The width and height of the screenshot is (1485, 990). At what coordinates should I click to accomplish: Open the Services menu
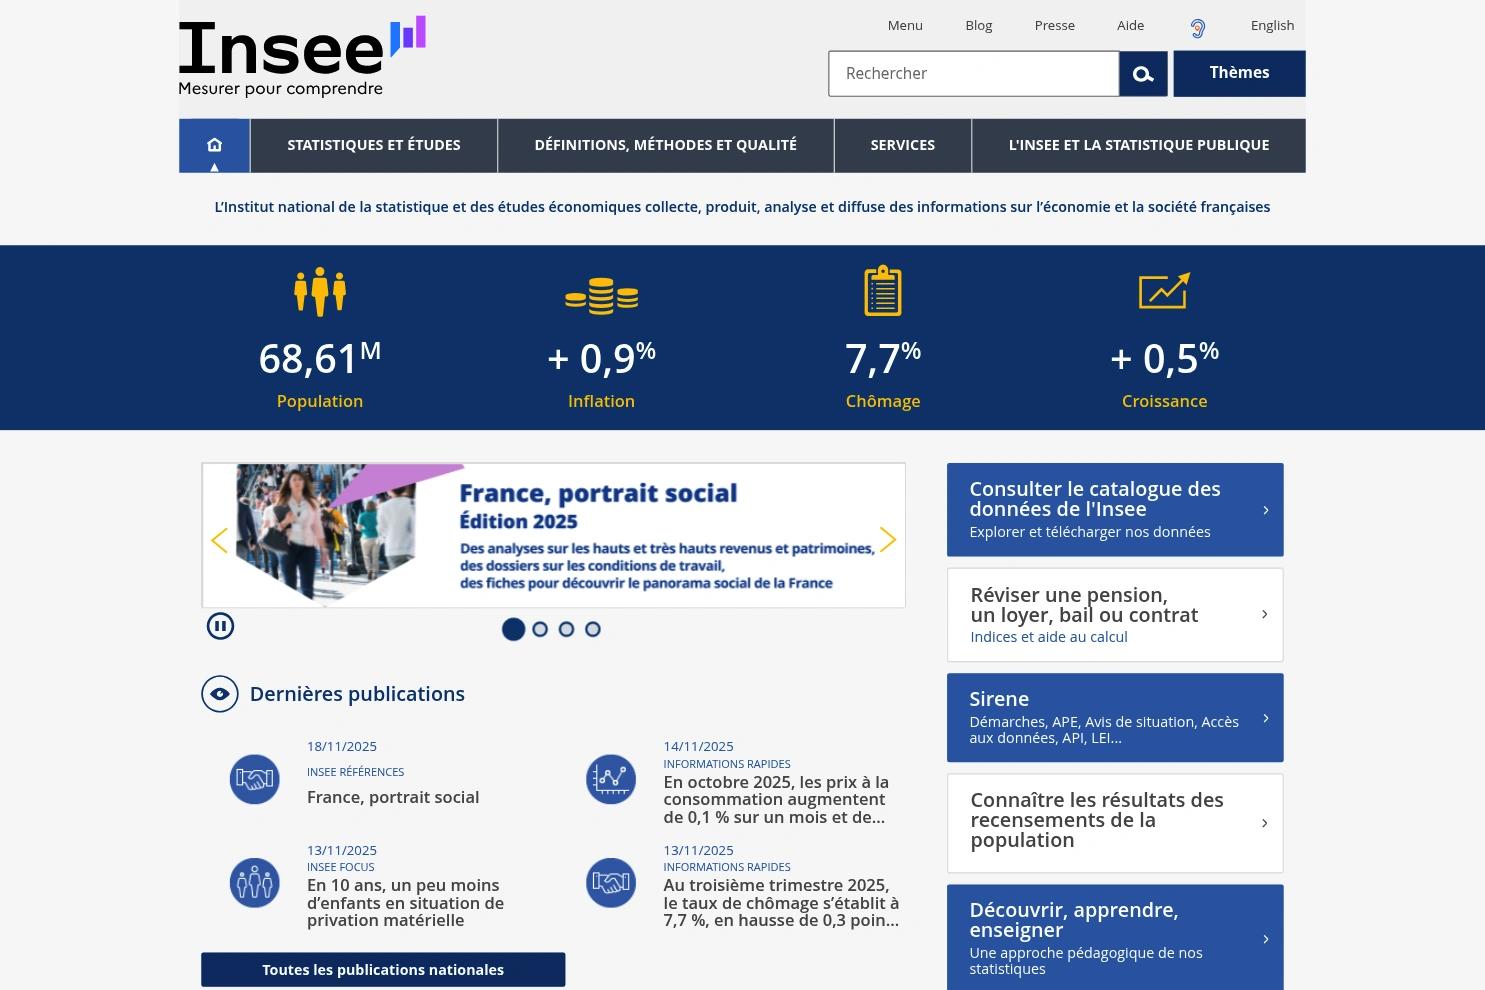tap(903, 145)
